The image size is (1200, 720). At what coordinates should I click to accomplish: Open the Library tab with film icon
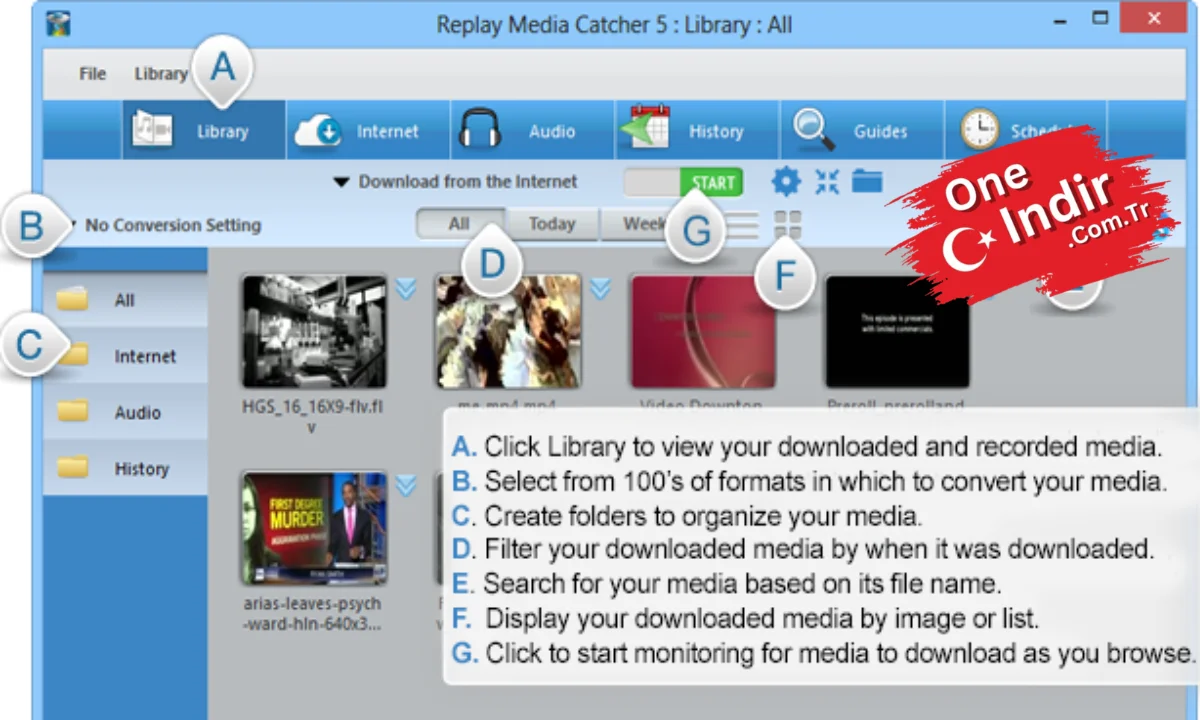click(x=204, y=131)
